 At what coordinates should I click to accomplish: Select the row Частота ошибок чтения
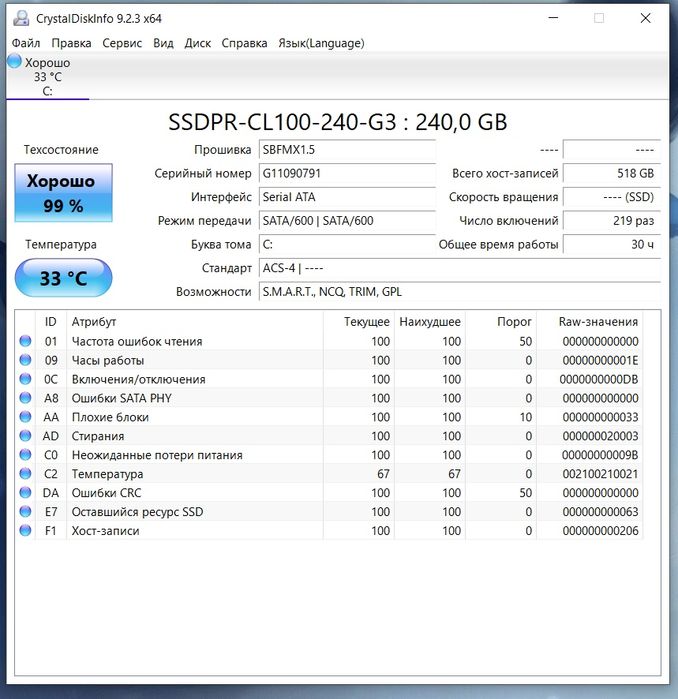(329, 341)
